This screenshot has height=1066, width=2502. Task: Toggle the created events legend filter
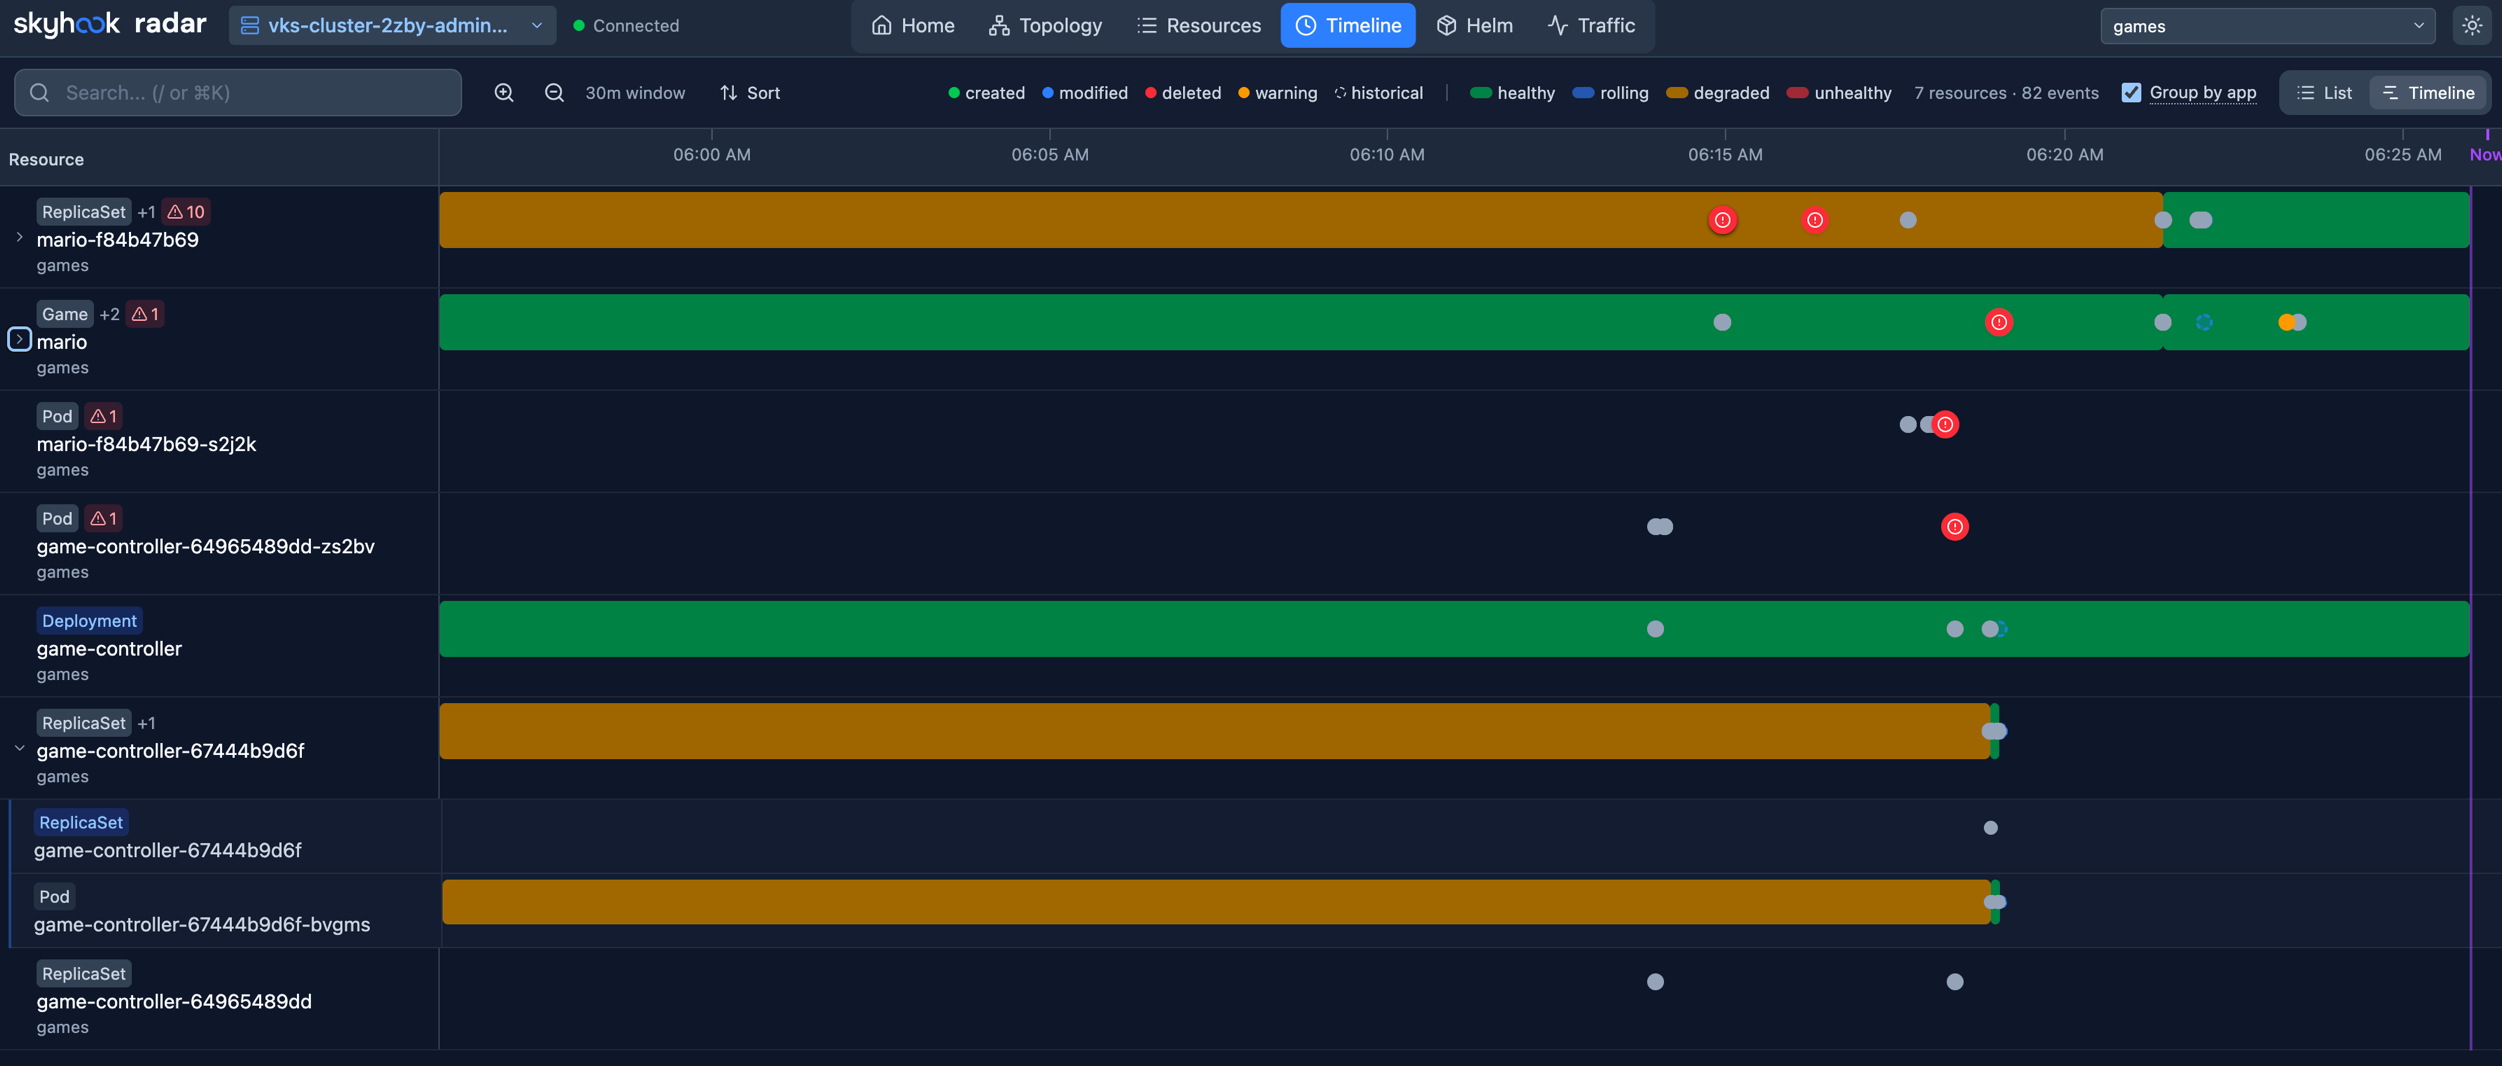point(986,92)
